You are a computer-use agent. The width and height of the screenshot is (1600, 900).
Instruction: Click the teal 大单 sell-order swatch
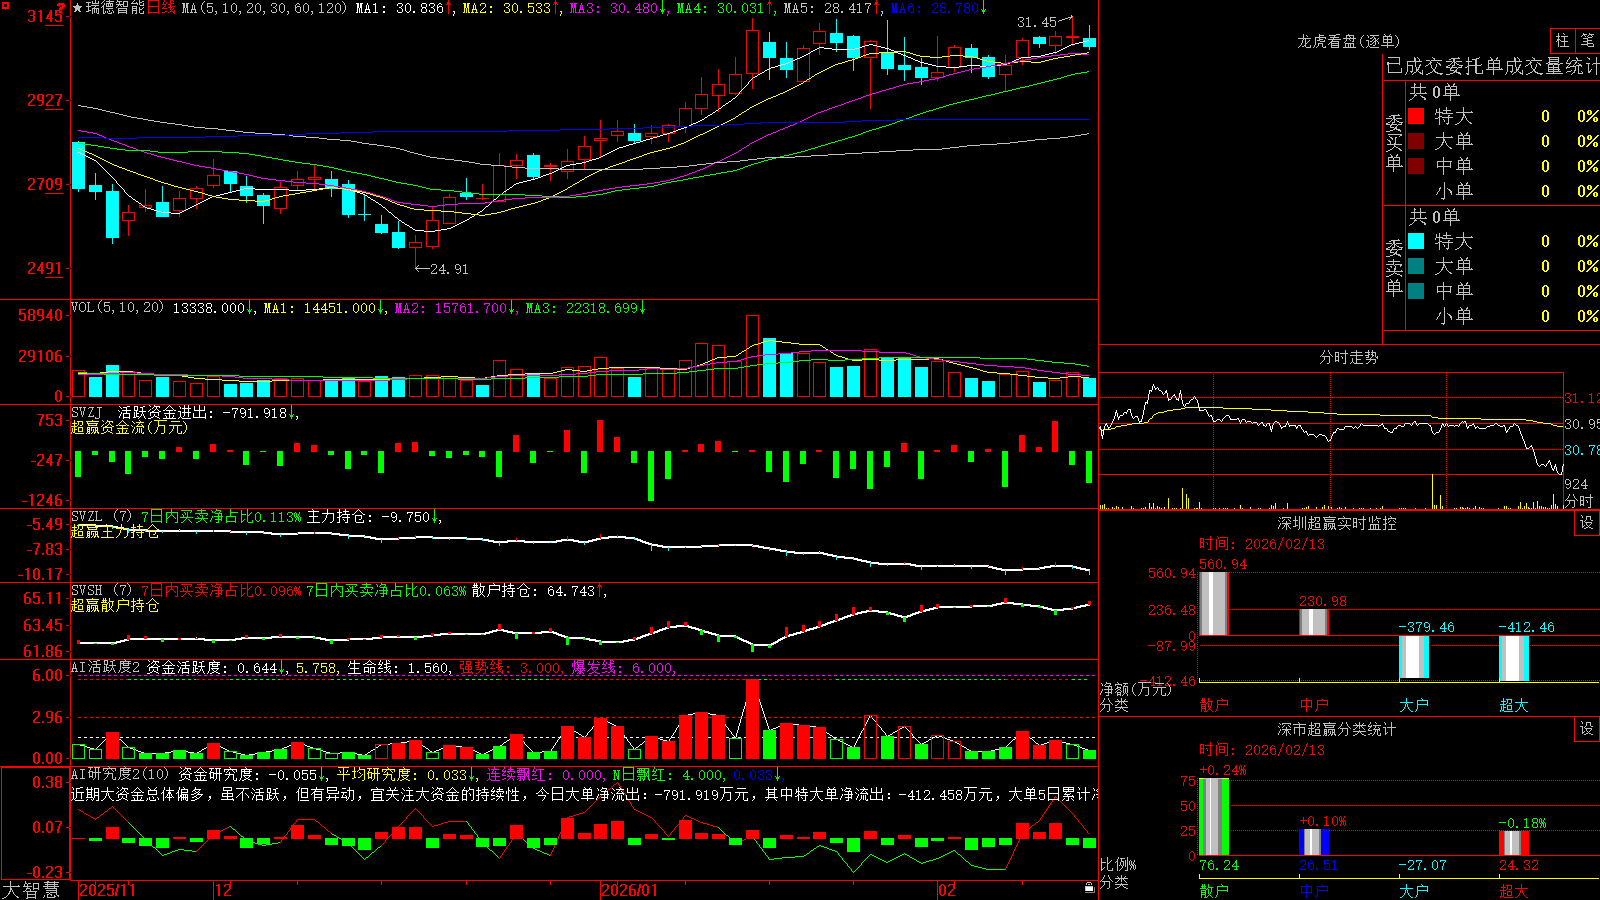click(x=1416, y=266)
